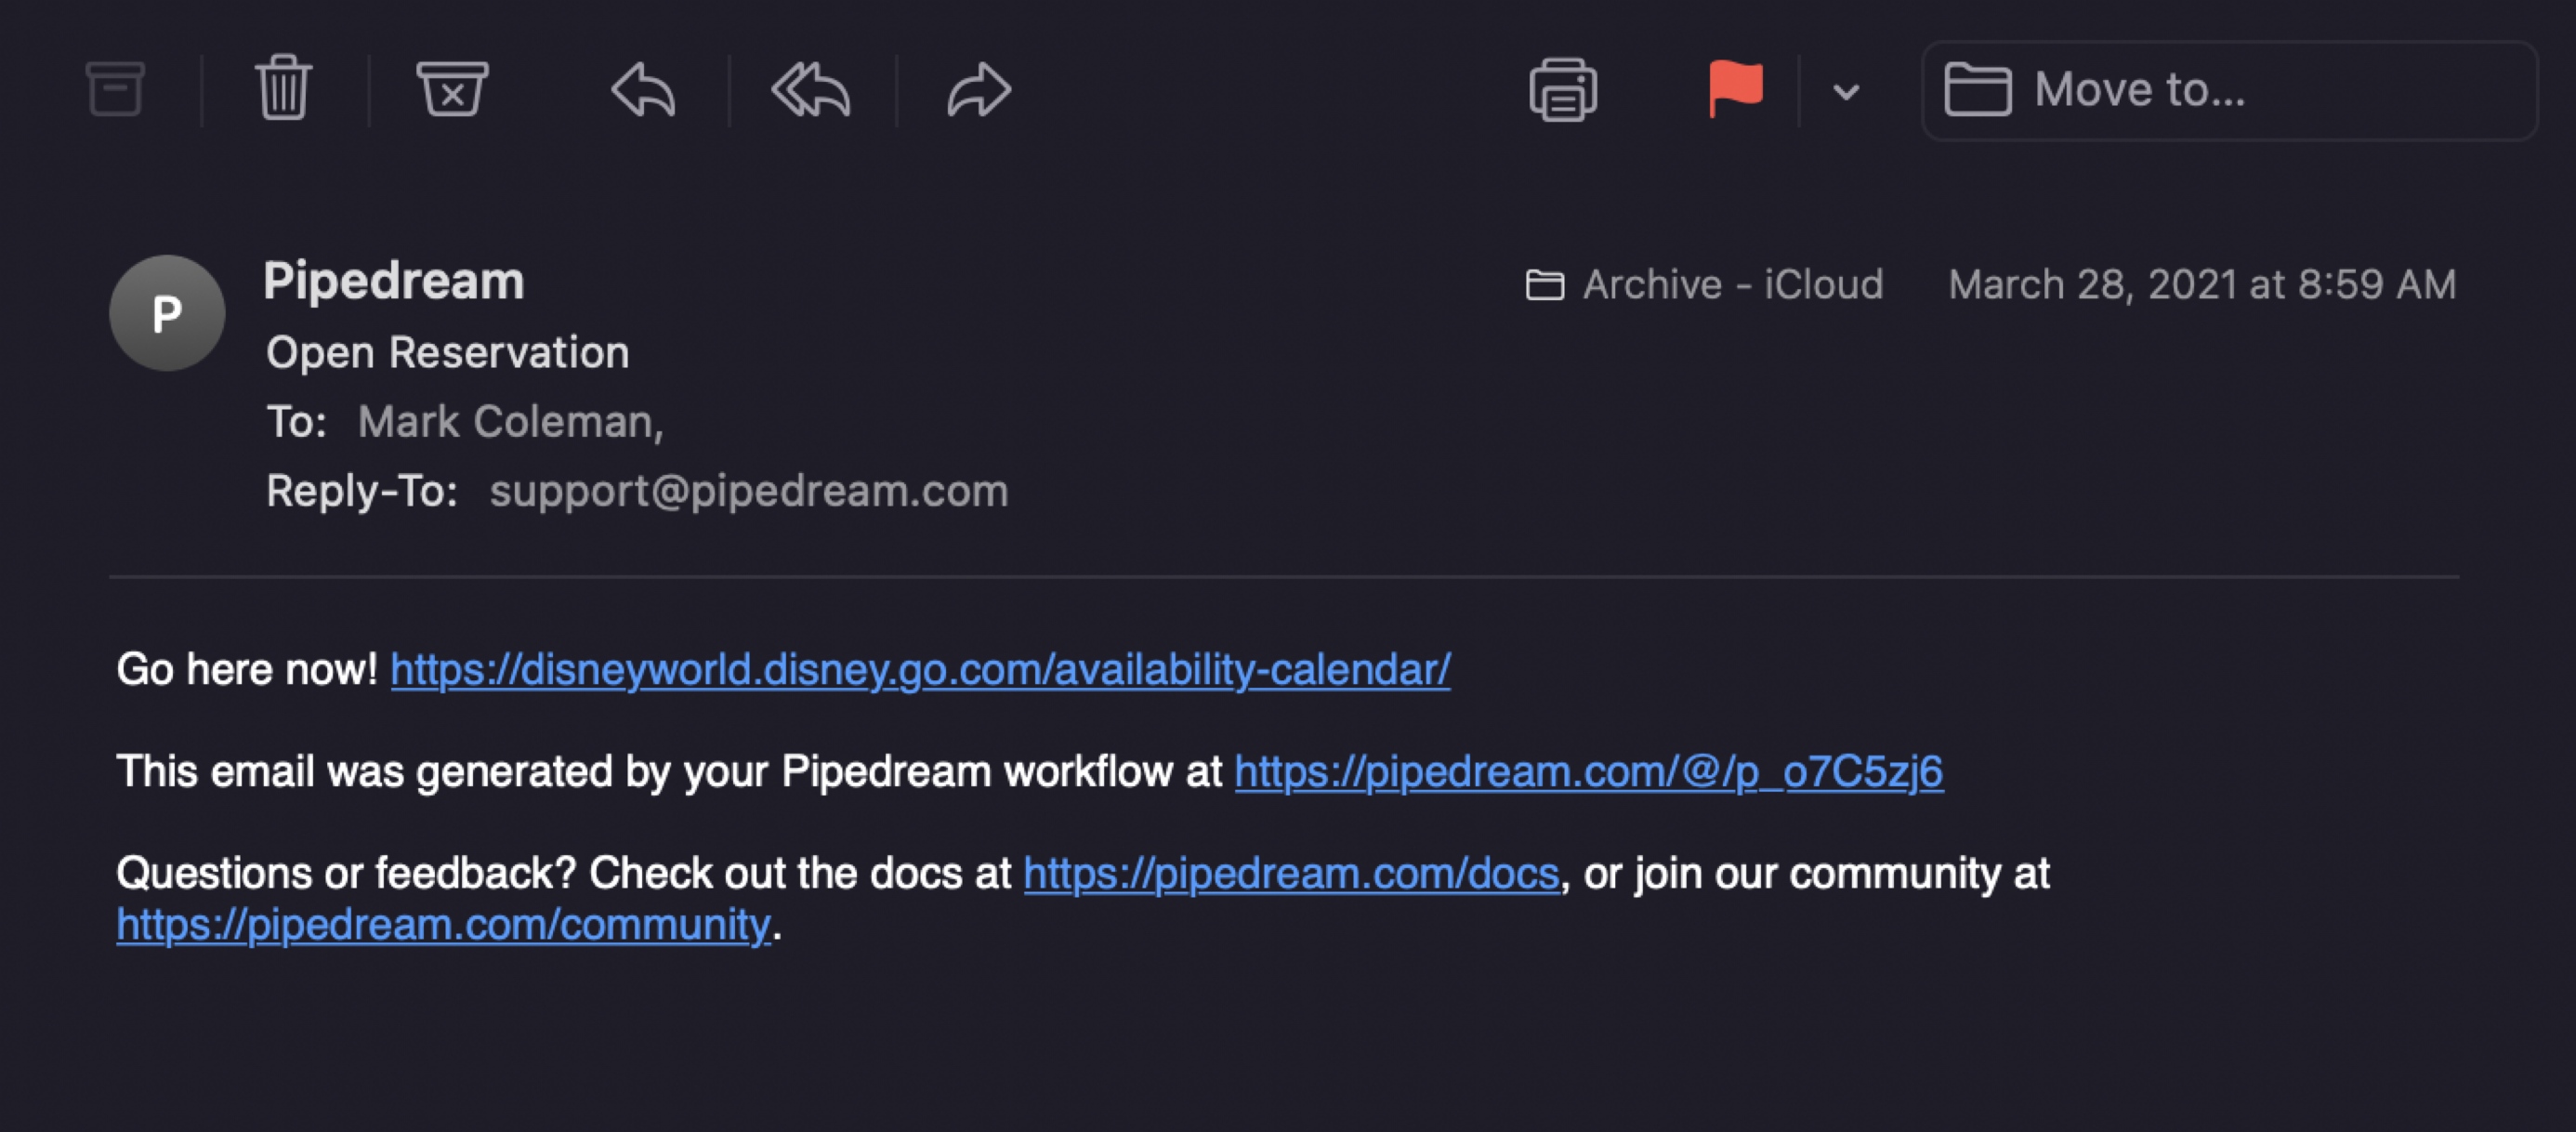Archive this Pipedream email
The height and width of the screenshot is (1132, 2576).
coord(115,89)
